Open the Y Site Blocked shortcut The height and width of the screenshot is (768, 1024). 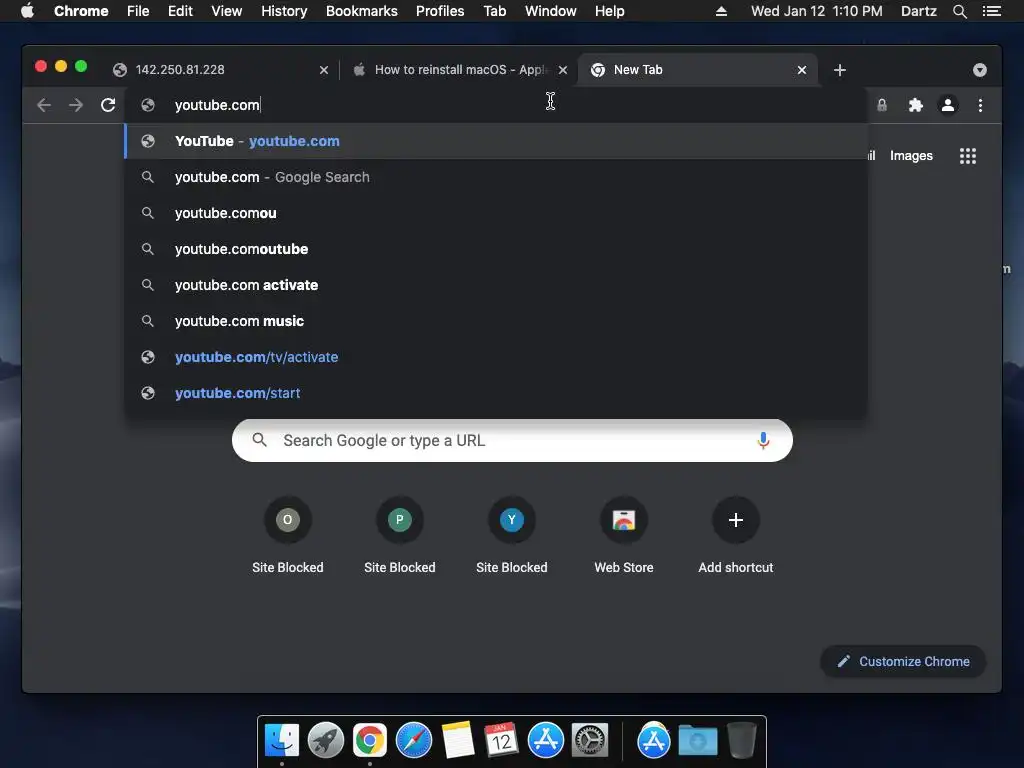[512, 536]
